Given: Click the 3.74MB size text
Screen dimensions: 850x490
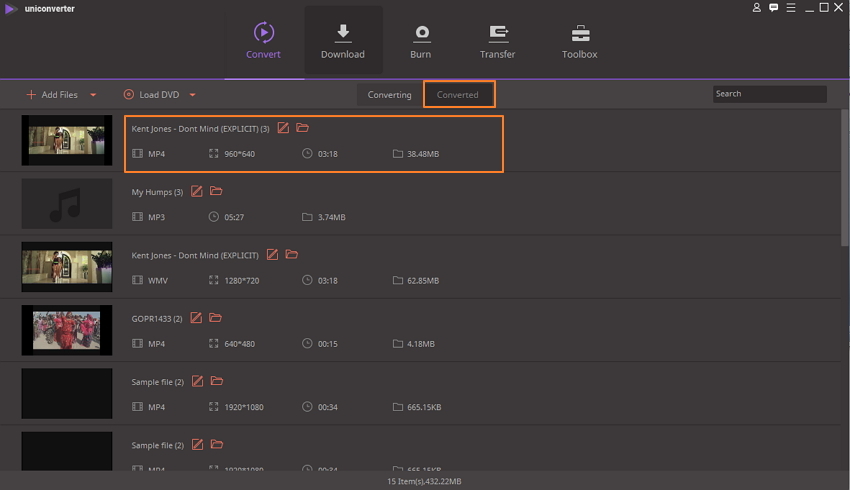Looking at the screenshot, I should coord(331,217).
